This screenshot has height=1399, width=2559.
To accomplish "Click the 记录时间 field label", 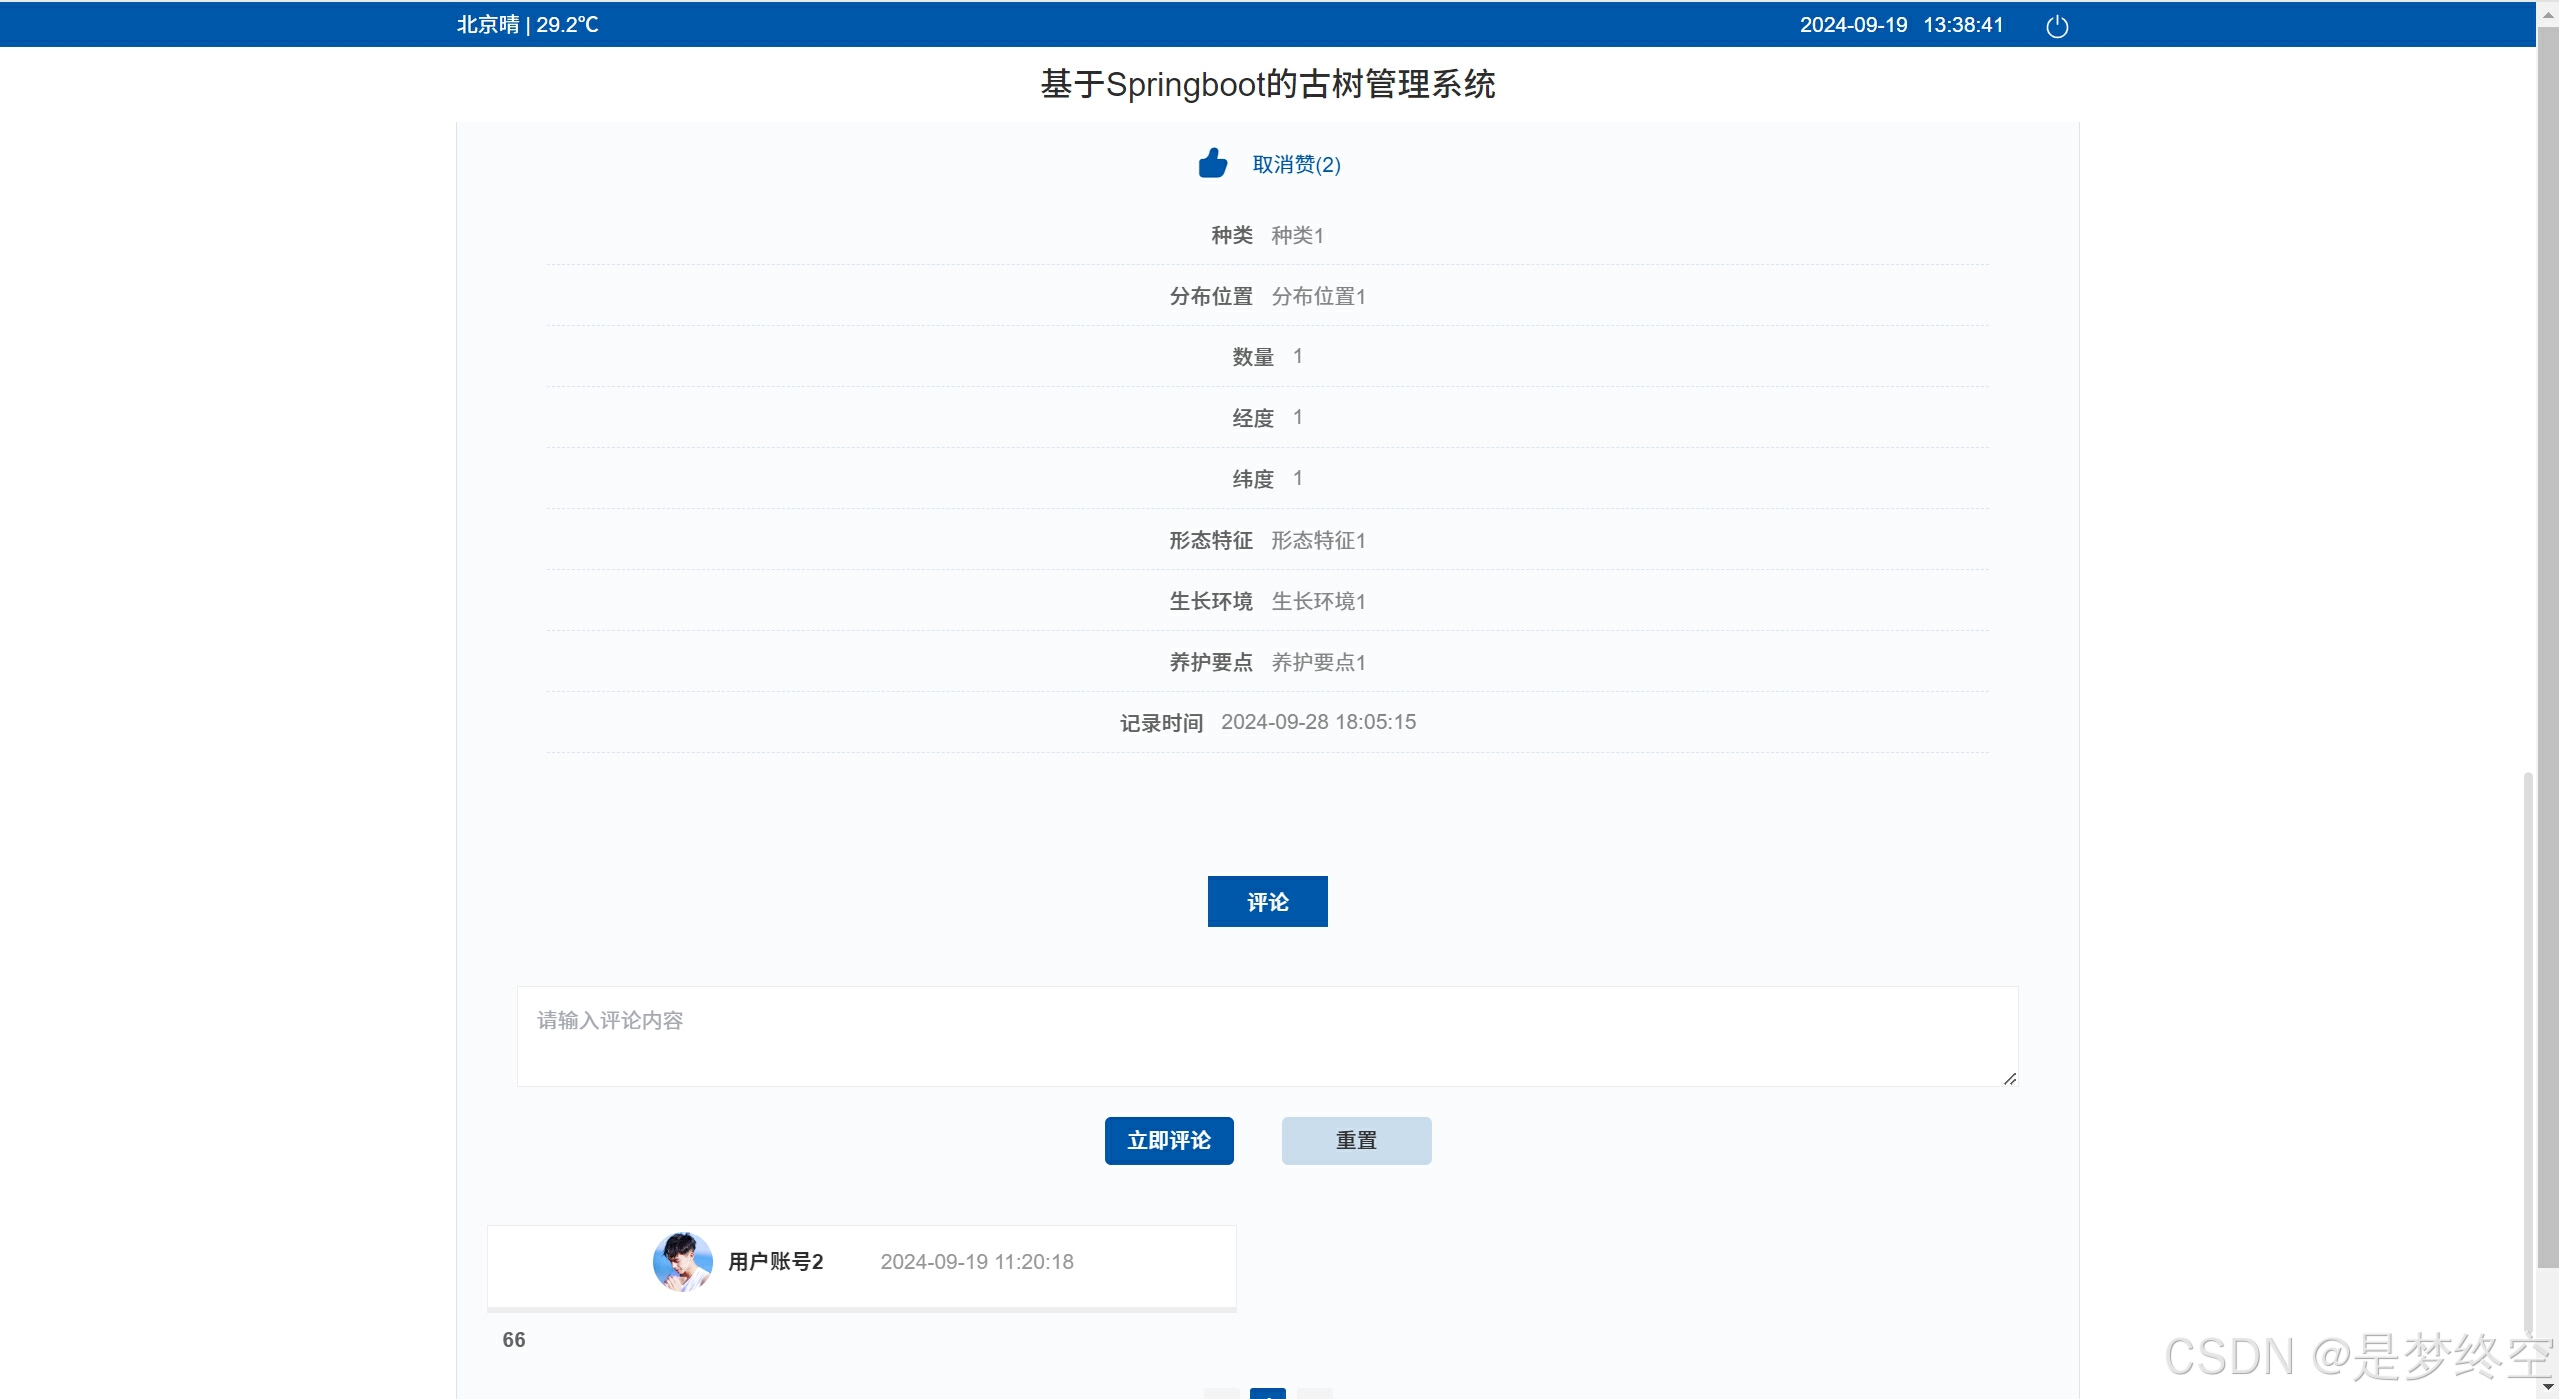I will pyautogui.click(x=1161, y=723).
